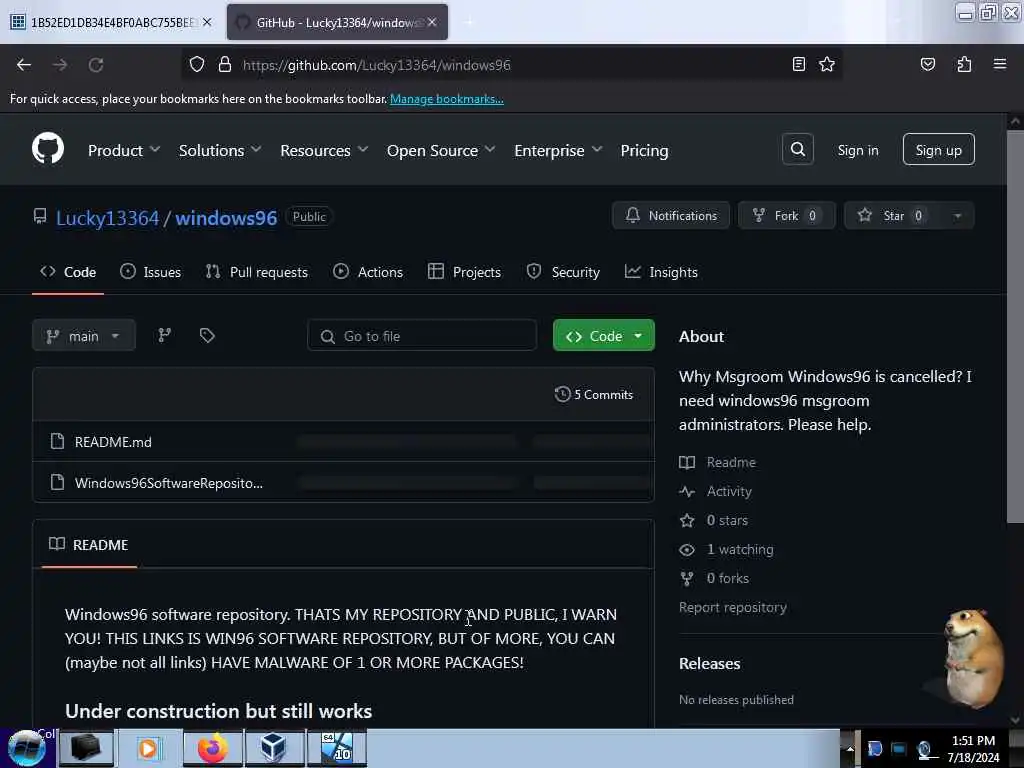View the 0 stars link
Image resolution: width=1024 pixels, height=768 pixels.
[727, 520]
